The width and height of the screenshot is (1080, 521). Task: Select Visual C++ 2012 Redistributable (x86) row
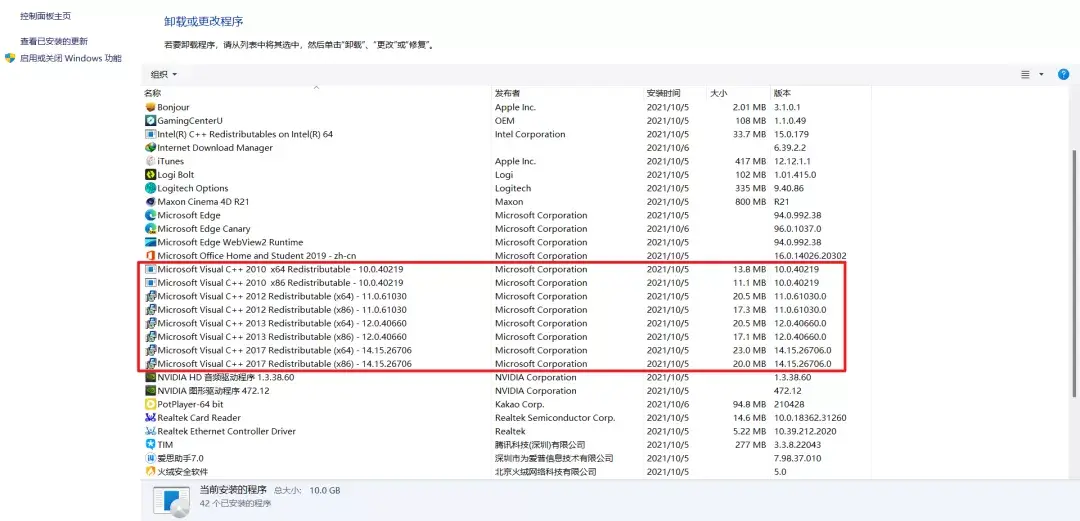(506, 310)
